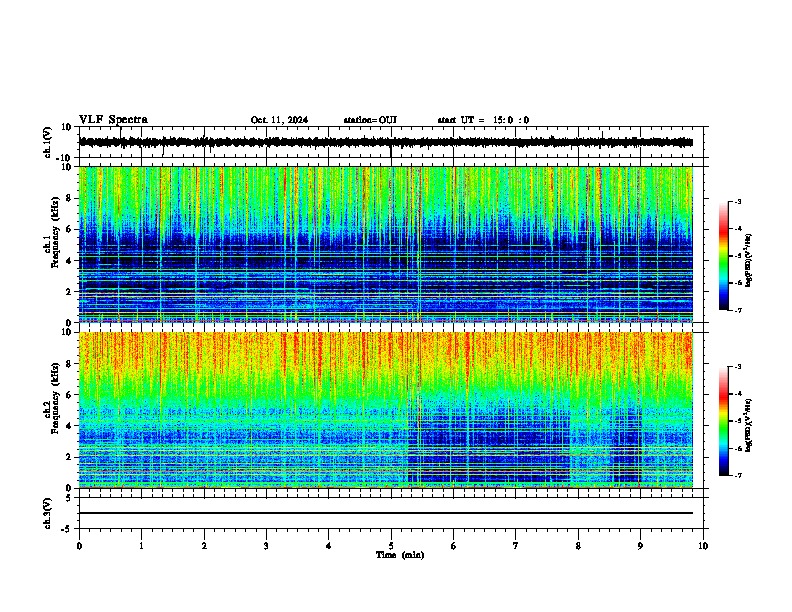Image resolution: width=792 pixels, height=612 pixels.
Task: Click the 'VLF Spectra' title text
Action: pos(113,119)
